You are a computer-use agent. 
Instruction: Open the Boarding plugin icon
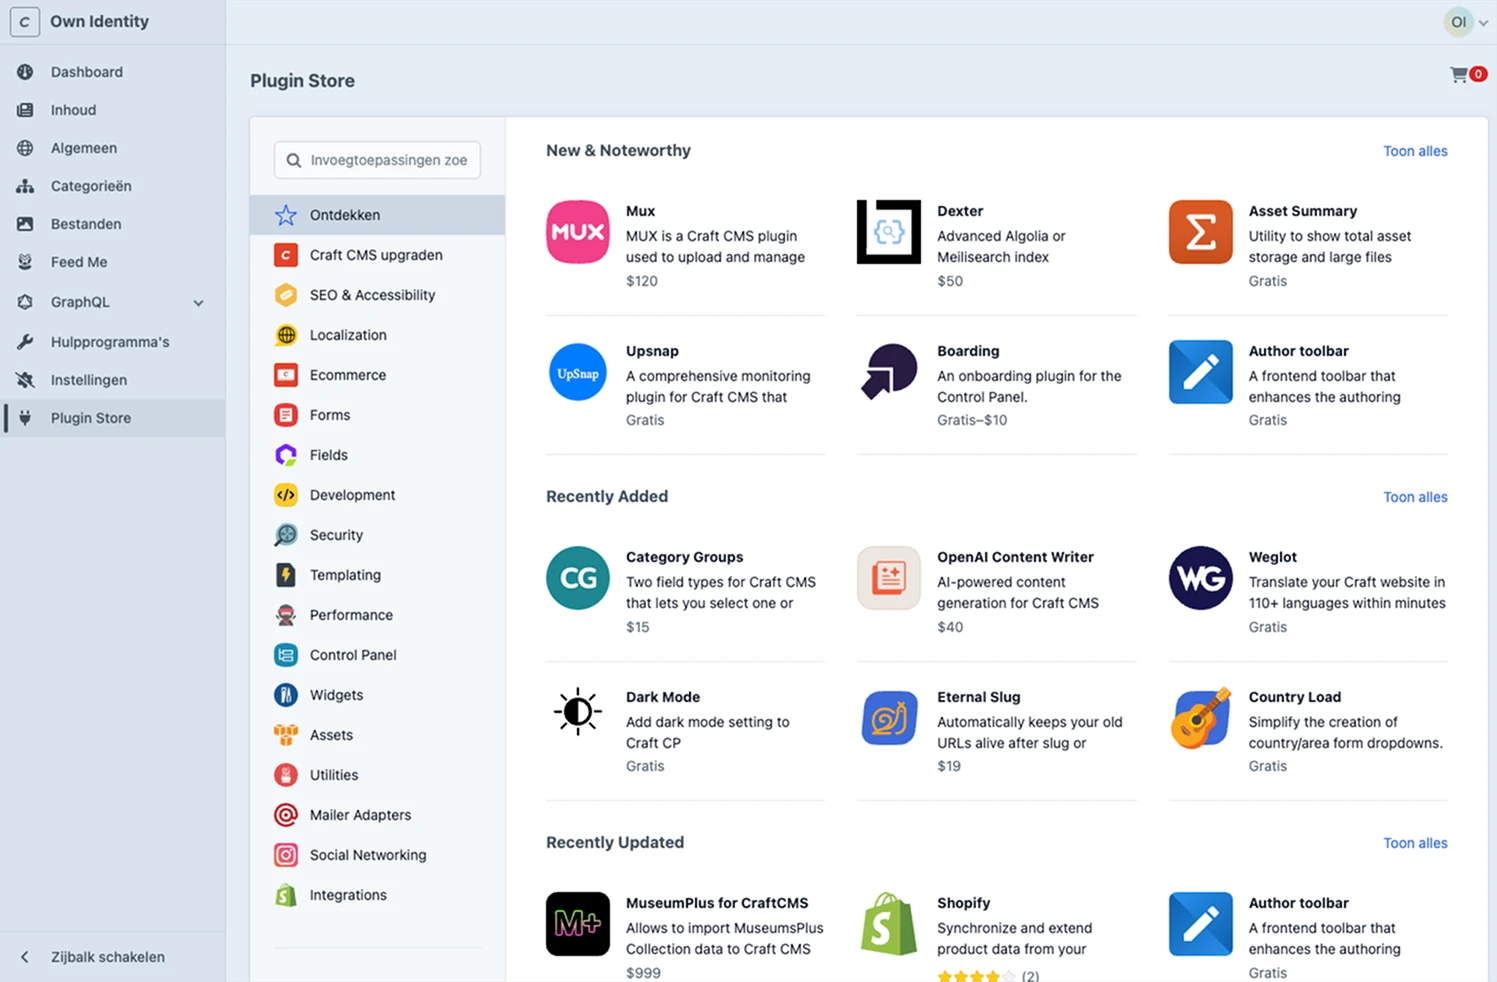pos(889,372)
